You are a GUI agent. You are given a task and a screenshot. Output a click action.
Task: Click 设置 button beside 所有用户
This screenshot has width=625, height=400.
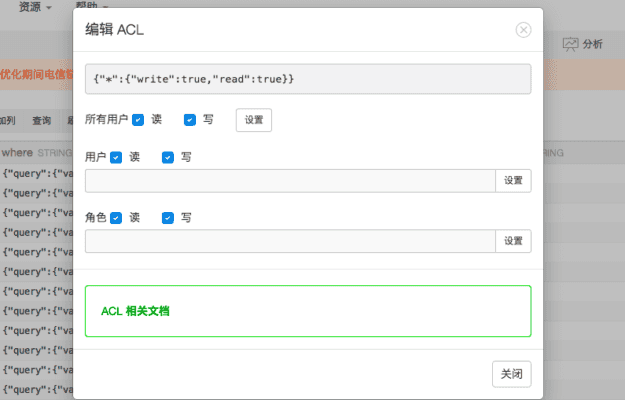(x=253, y=120)
